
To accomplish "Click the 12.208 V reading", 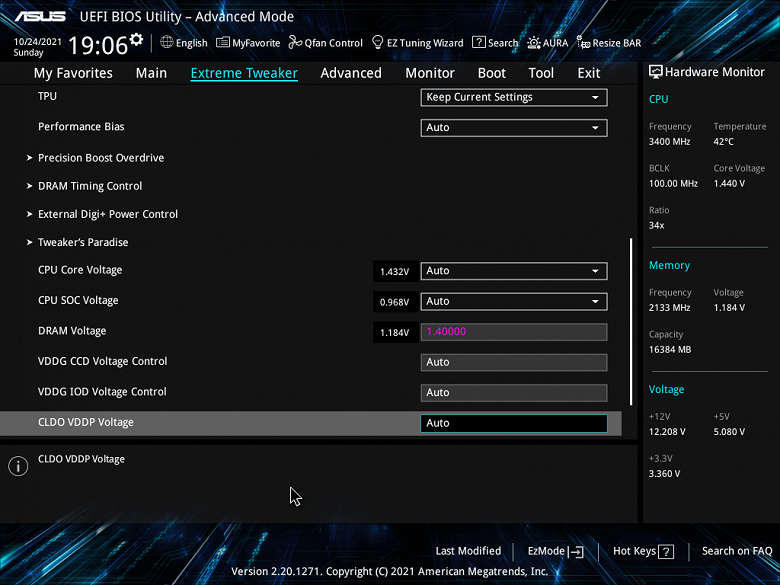I will (667, 432).
